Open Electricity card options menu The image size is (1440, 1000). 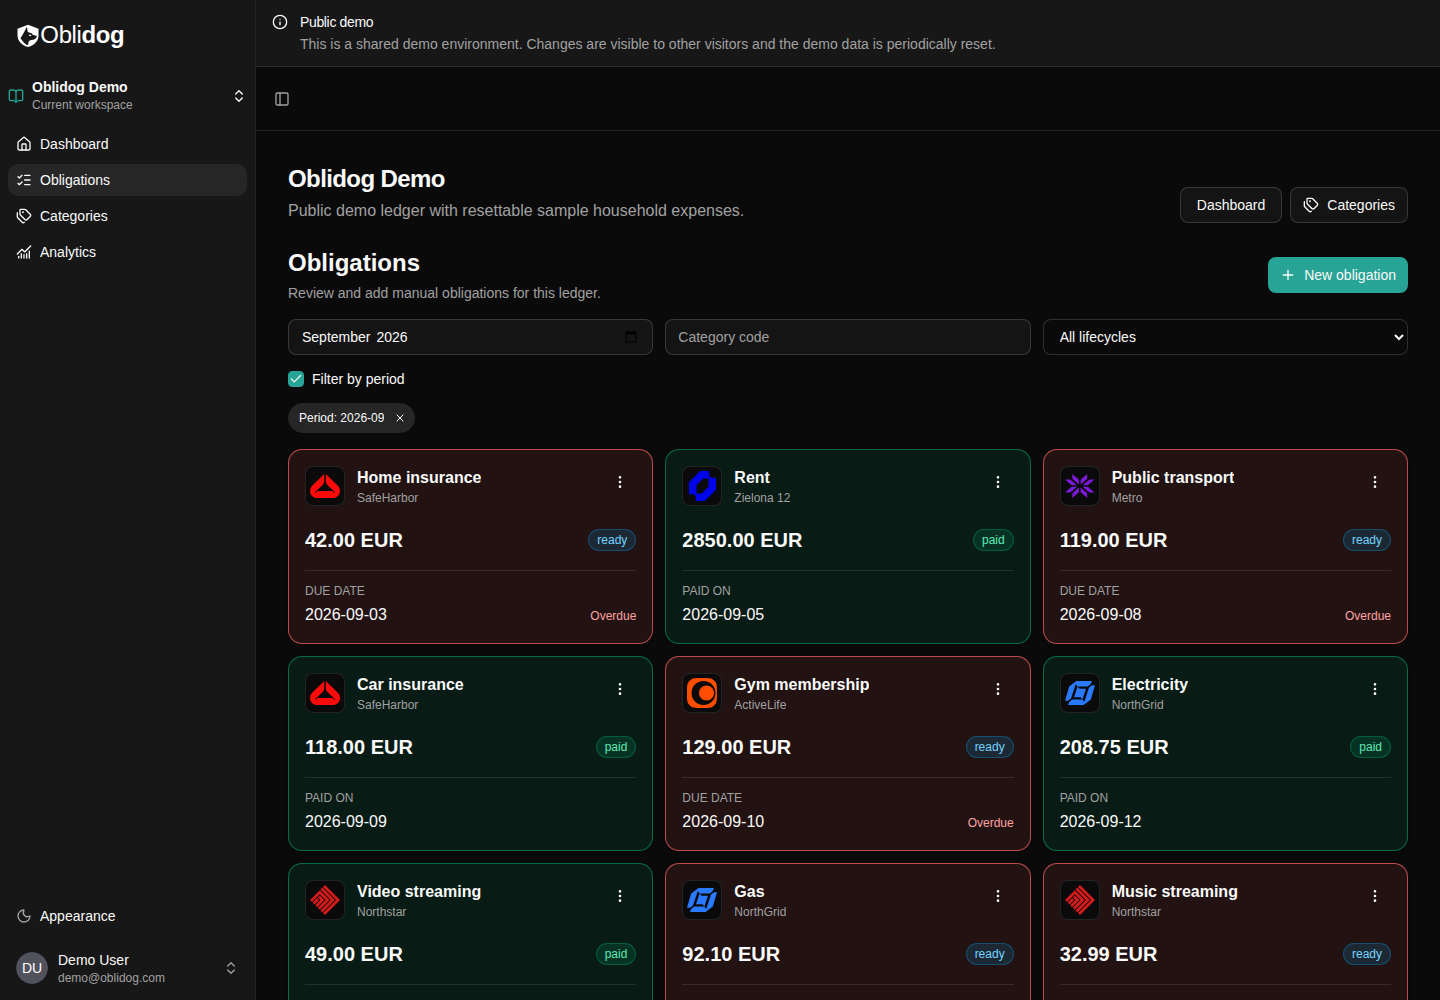pos(1375,689)
